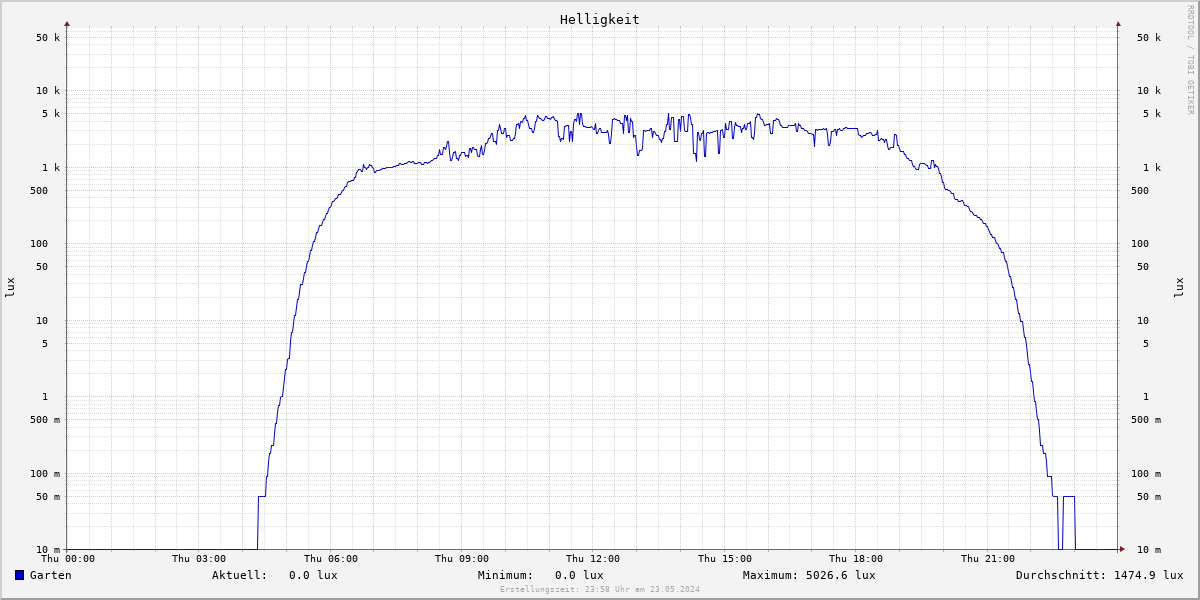The height and width of the screenshot is (600, 1200).
Task: Click the rotated 'lux' label on right side
Action: [1179, 287]
